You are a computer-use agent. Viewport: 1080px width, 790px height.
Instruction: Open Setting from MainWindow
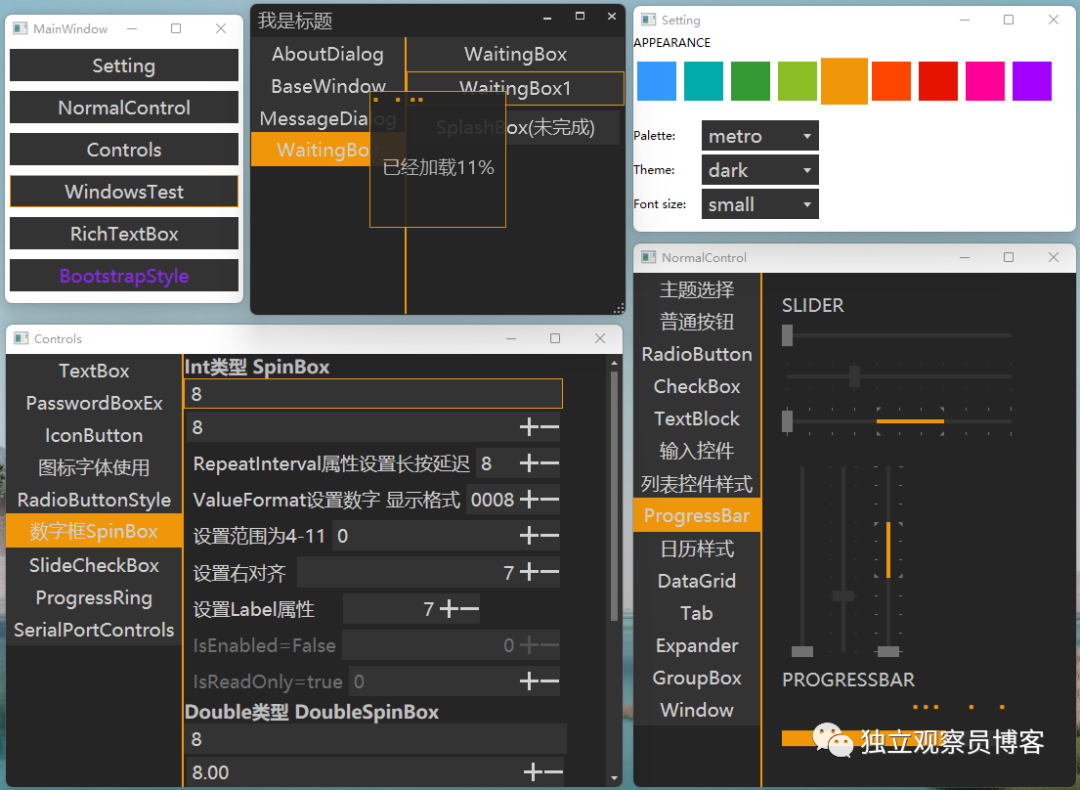[124, 65]
